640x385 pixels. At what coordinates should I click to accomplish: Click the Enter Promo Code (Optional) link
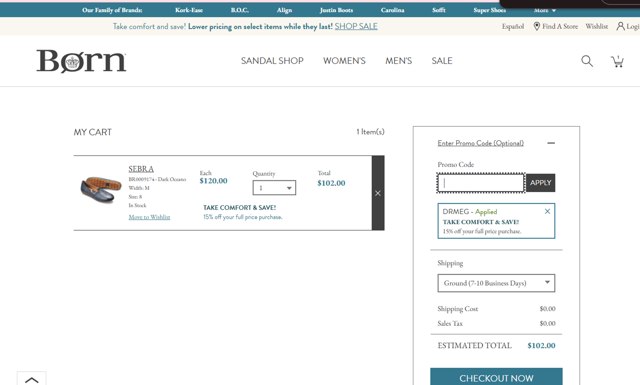(x=480, y=143)
